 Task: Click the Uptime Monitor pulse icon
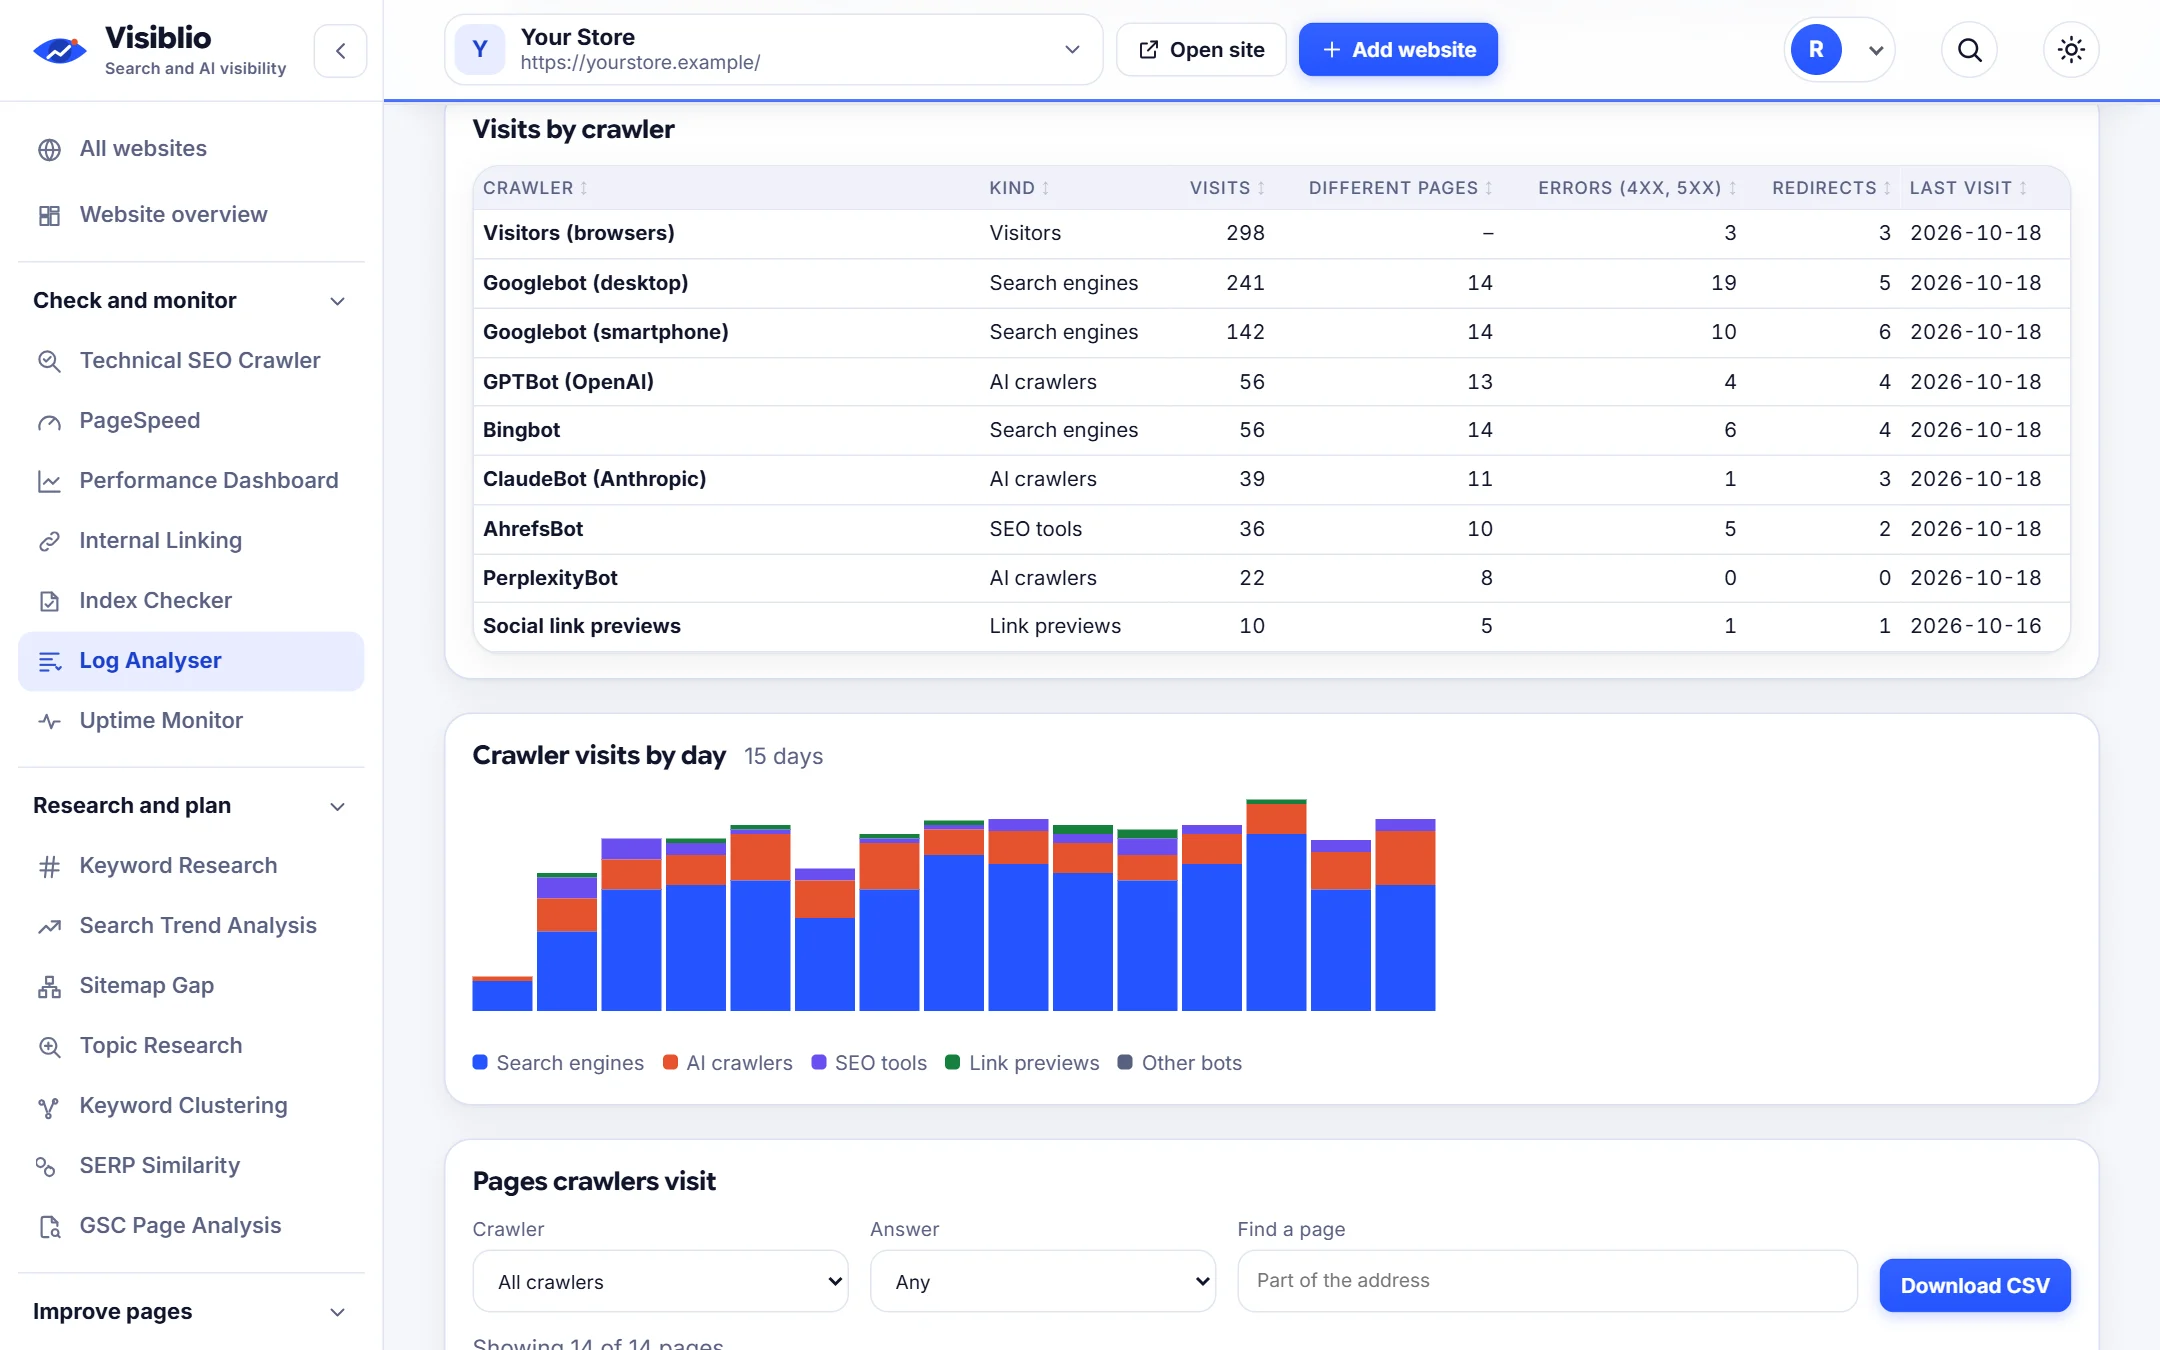tap(49, 721)
